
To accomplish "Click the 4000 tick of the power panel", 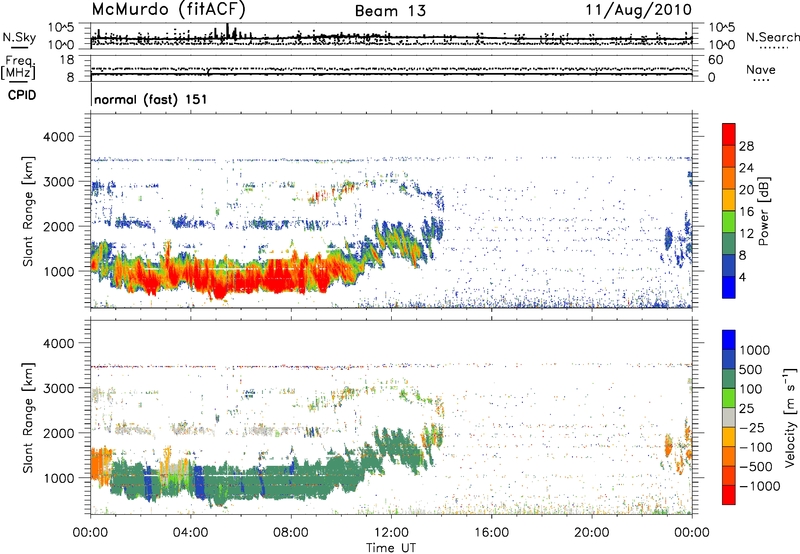I will coord(59,137).
